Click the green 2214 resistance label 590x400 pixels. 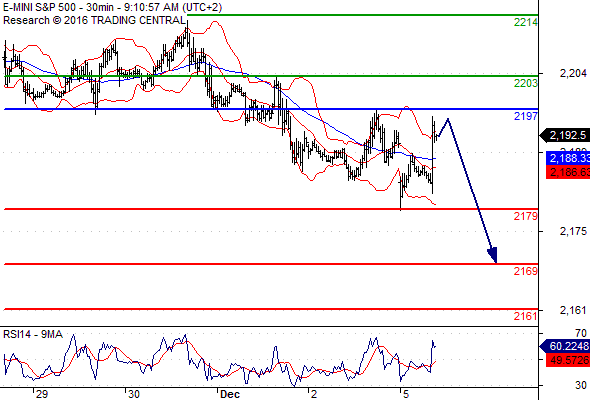(x=526, y=23)
